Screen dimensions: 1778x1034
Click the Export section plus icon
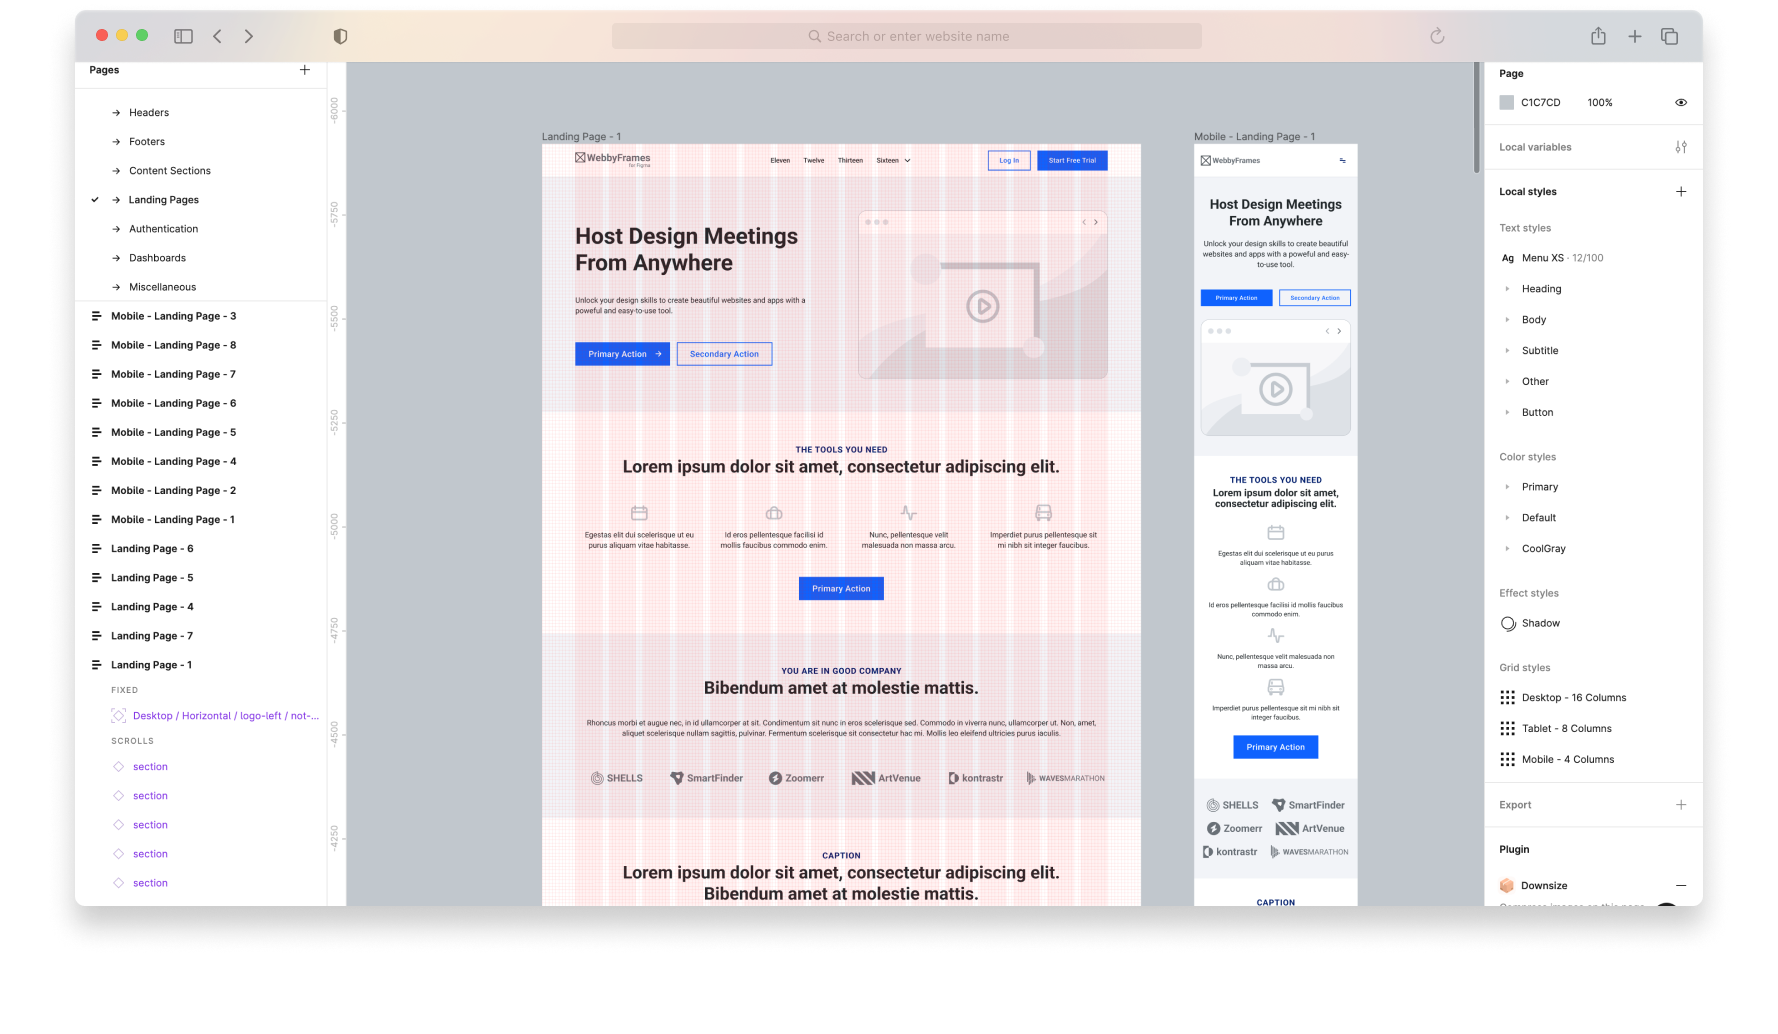tap(1681, 804)
